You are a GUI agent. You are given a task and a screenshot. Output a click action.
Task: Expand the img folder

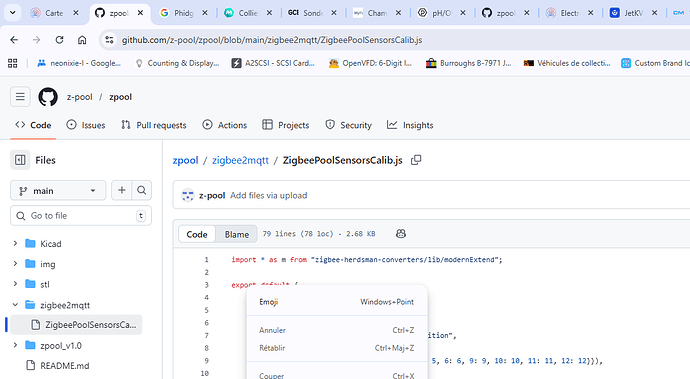[15, 264]
